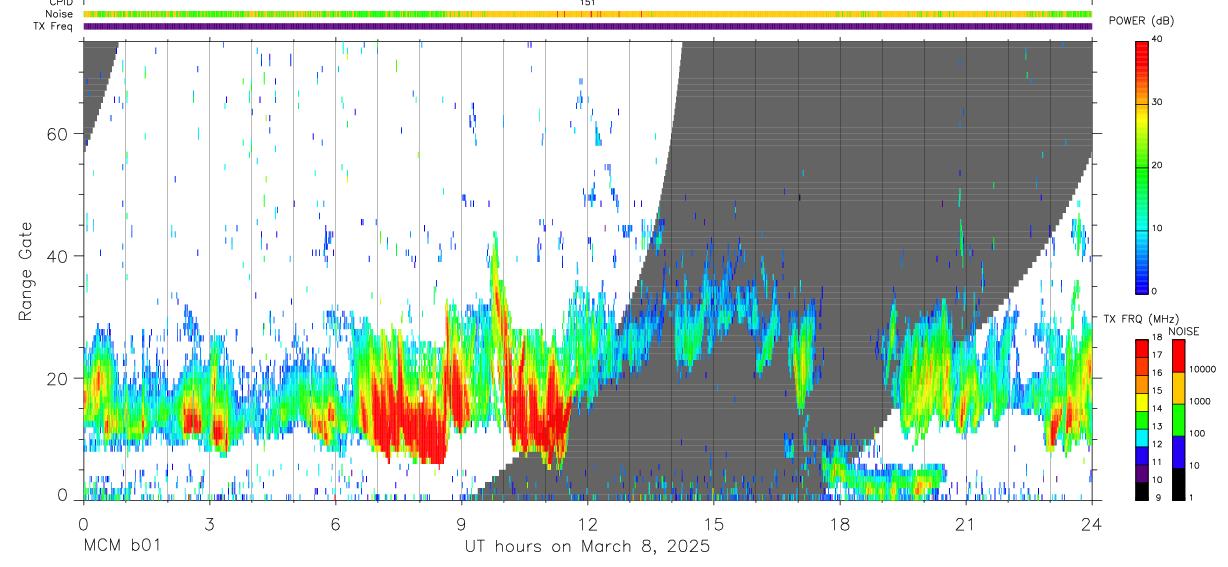Click the '21' hour tick on time axis
Screen dimensions: 1228x567
click(x=965, y=525)
